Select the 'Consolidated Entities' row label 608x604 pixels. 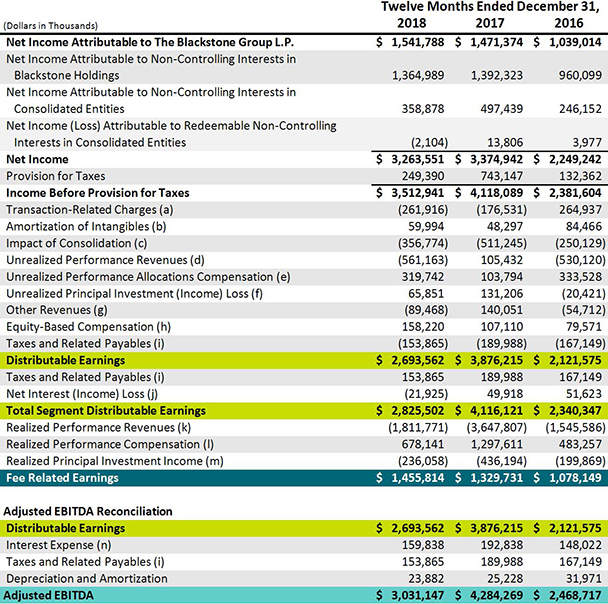(69, 109)
